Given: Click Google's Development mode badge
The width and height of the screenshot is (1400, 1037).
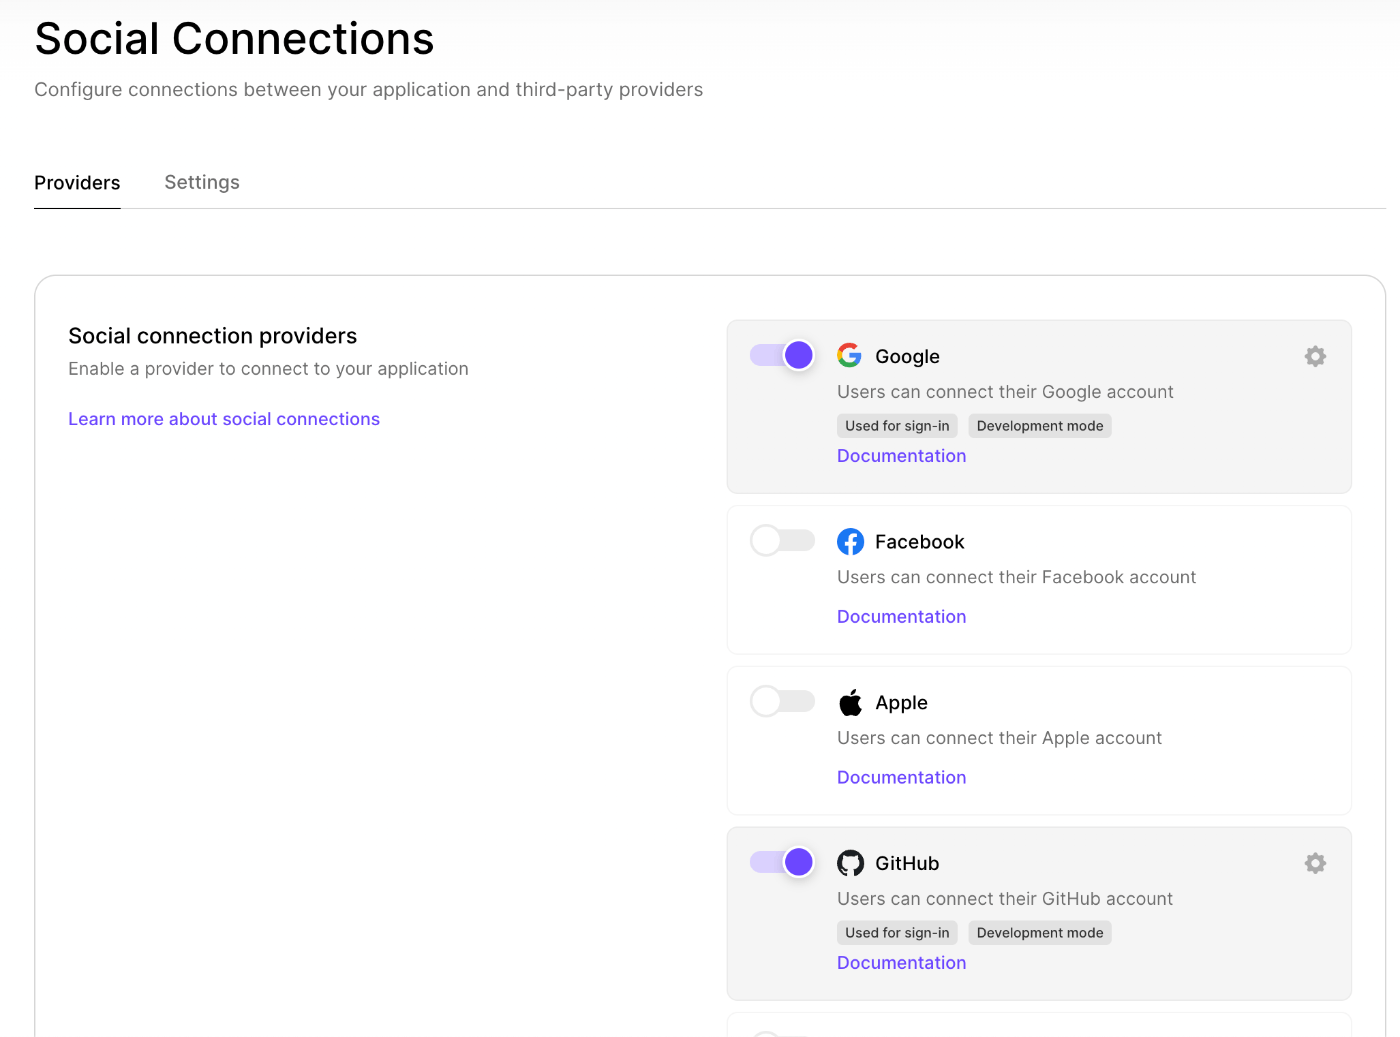Looking at the screenshot, I should click(x=1040, y=426).
